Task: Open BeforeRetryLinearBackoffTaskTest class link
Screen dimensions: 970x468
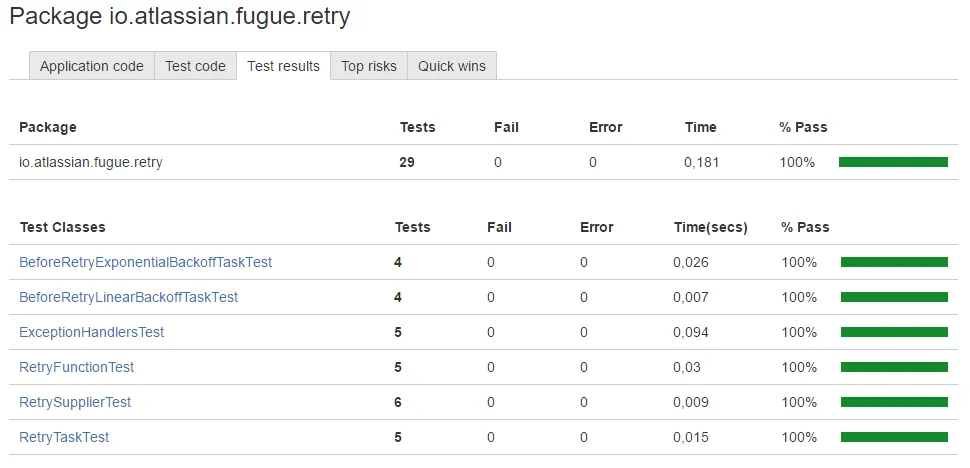Action: click(129, 297)
